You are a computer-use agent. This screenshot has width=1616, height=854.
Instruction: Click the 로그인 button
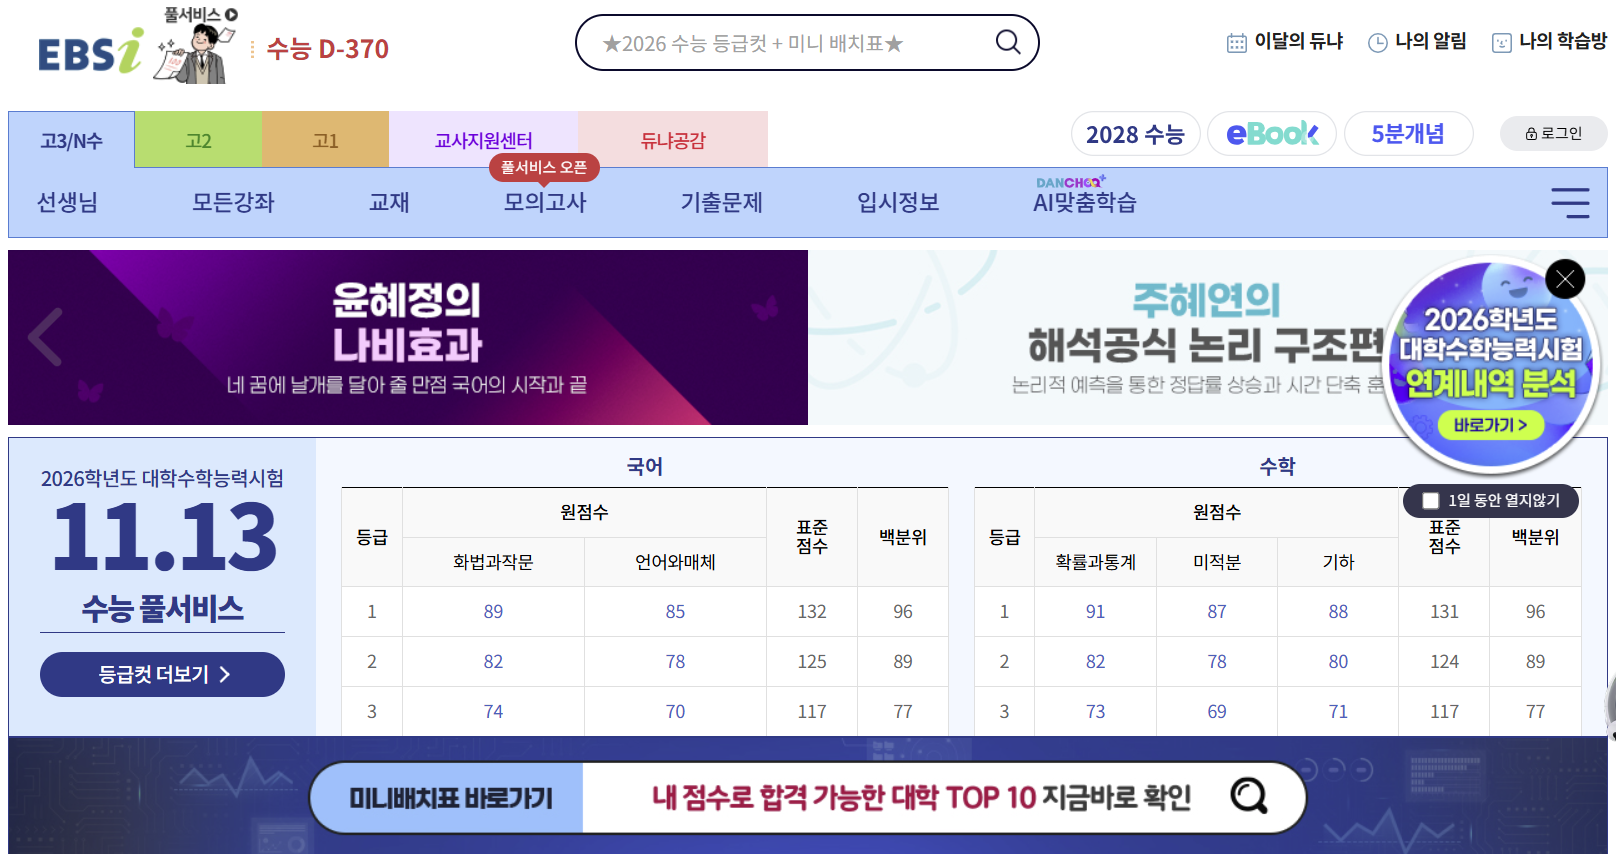pos(1553,133)
